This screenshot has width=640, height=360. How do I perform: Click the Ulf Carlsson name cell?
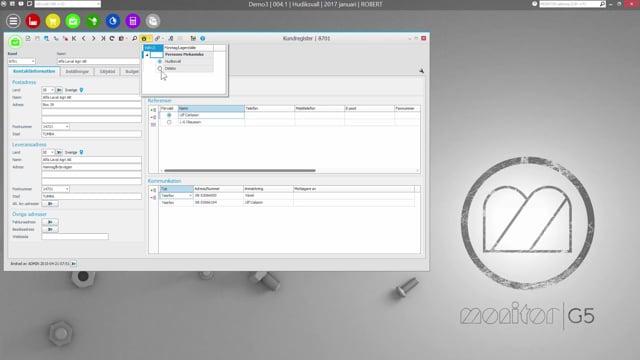point(211,115)
